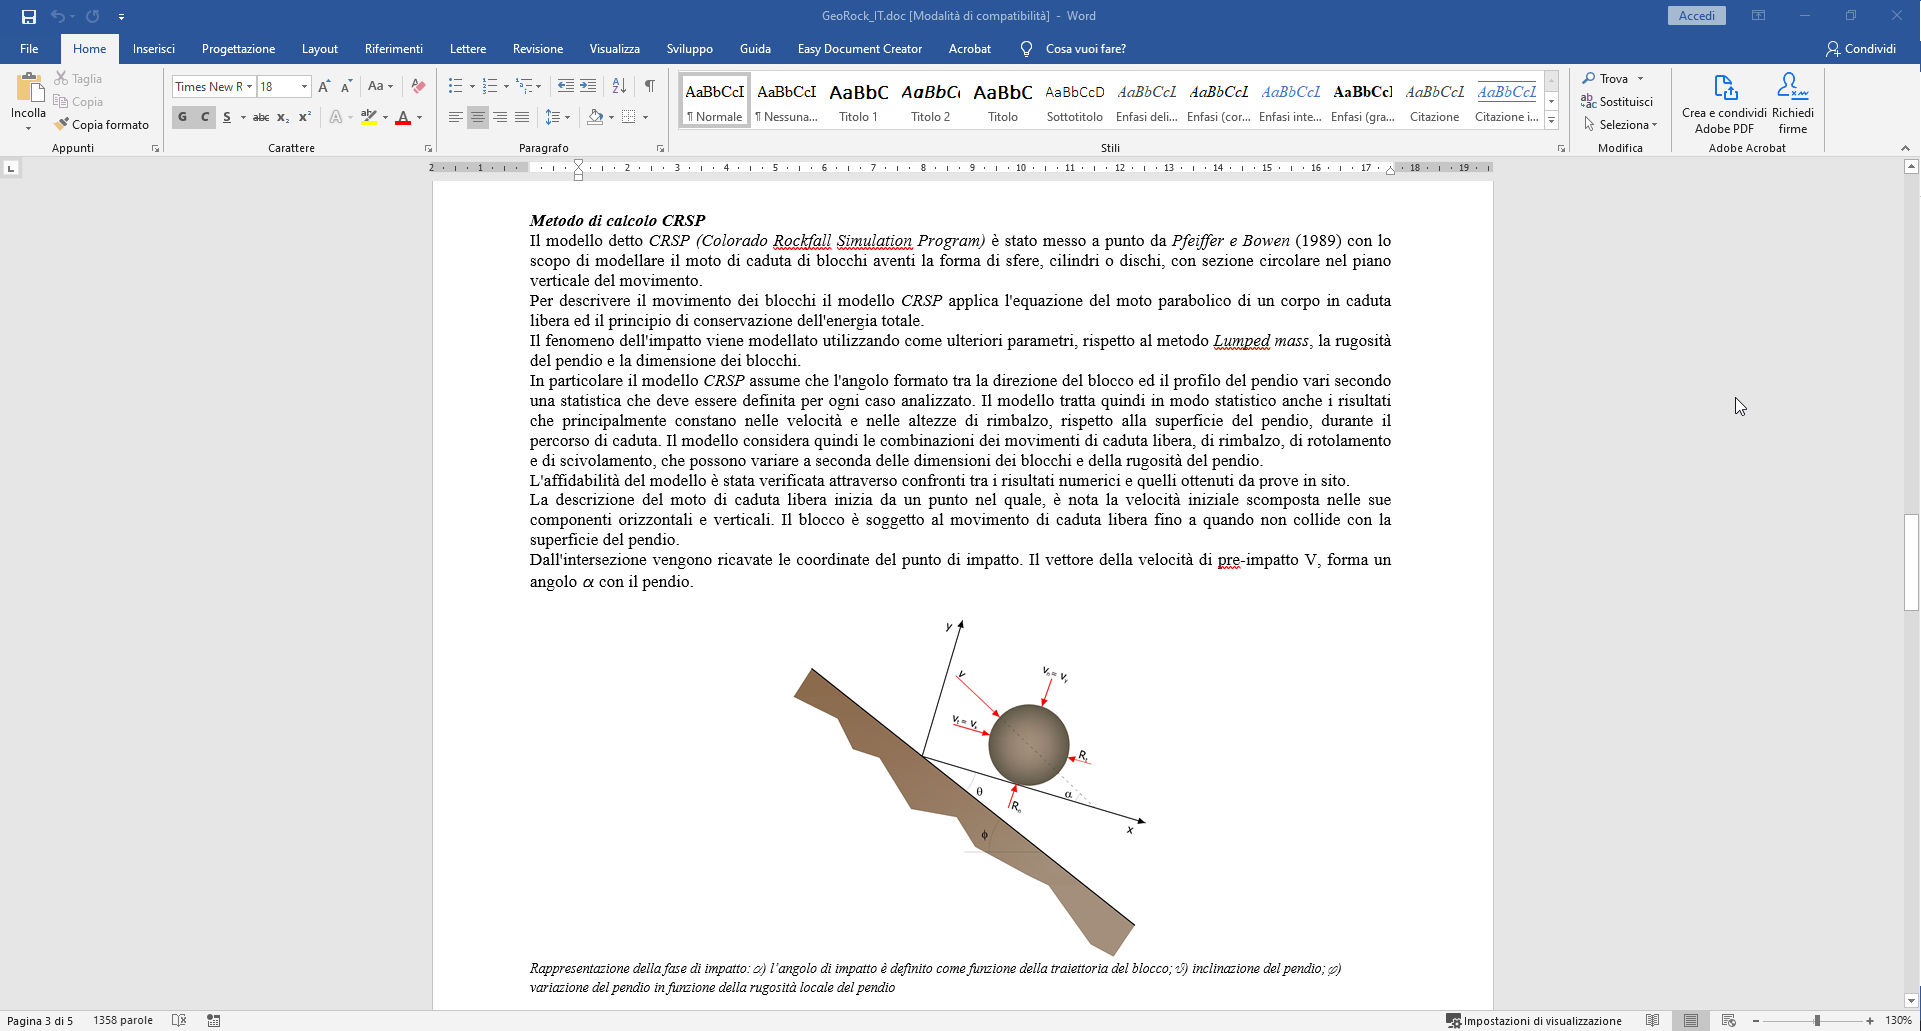Toggle print layout view in status bar
The width and height of the screenshot is (1921, 1031).
click(x=1691, y=1020)
